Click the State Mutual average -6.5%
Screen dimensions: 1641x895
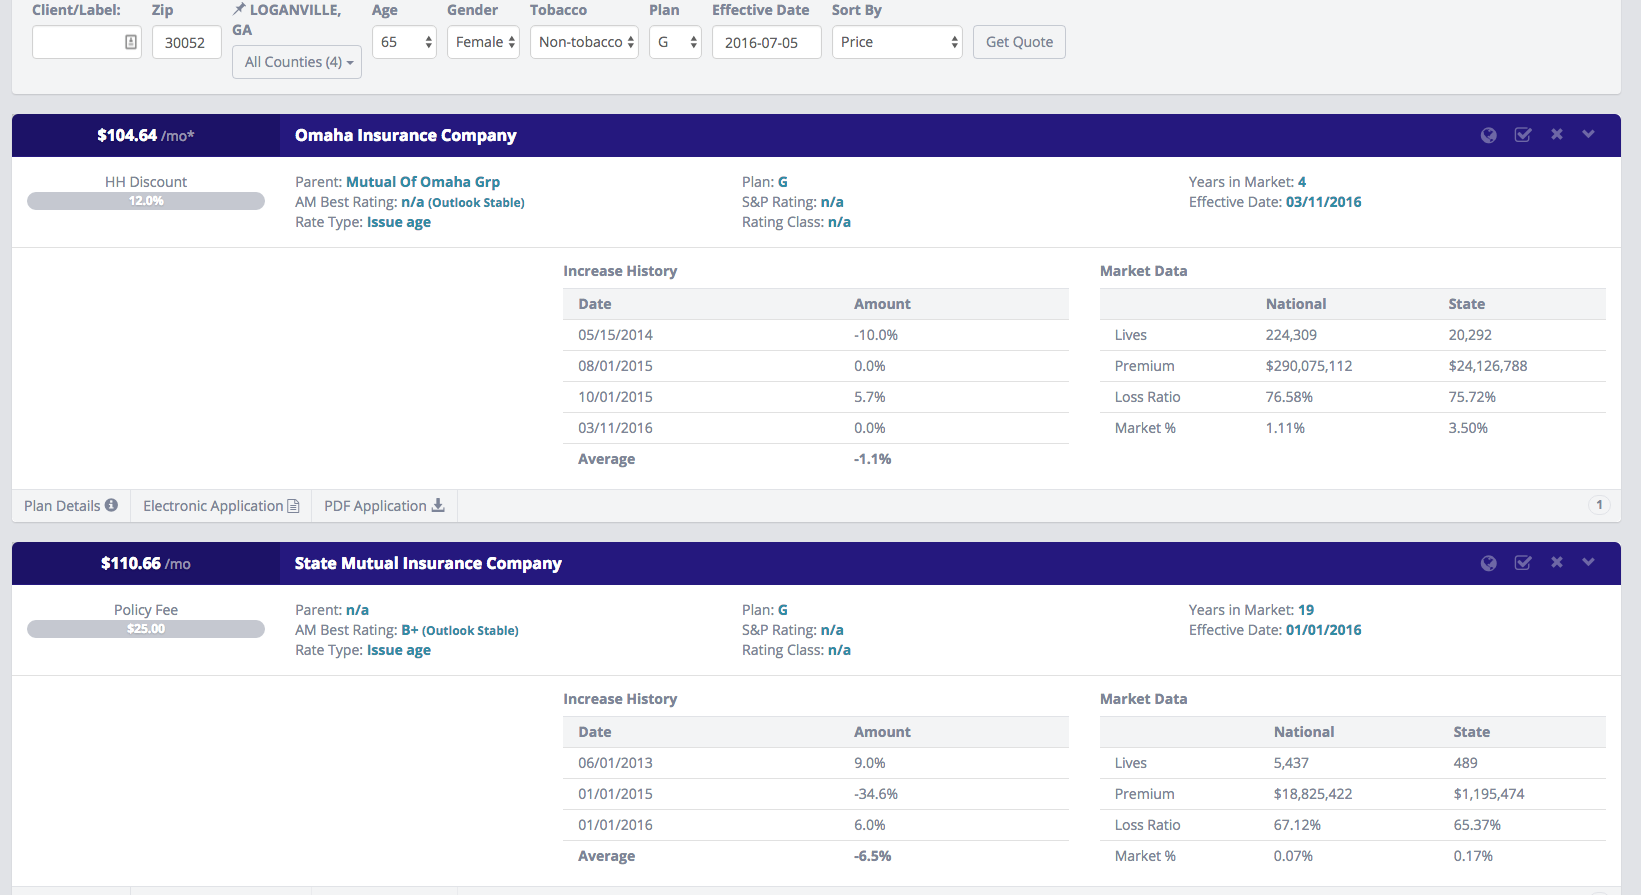[x=873, y=856]
